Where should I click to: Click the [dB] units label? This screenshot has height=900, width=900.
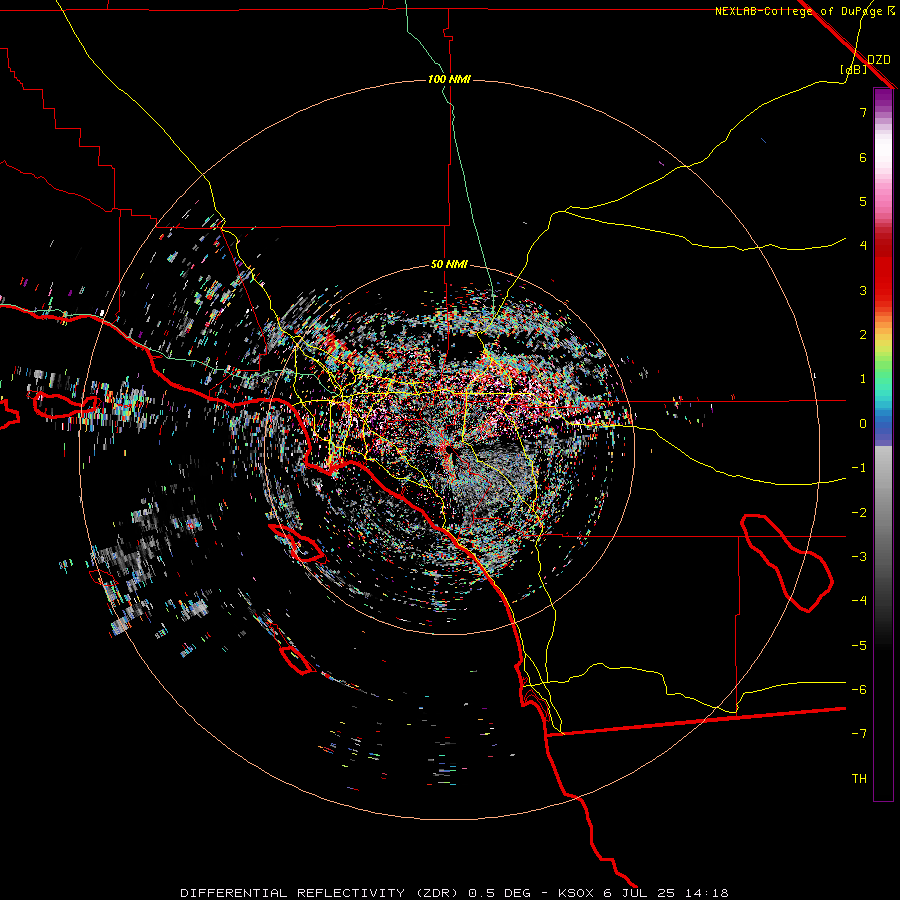click(854, 69)
